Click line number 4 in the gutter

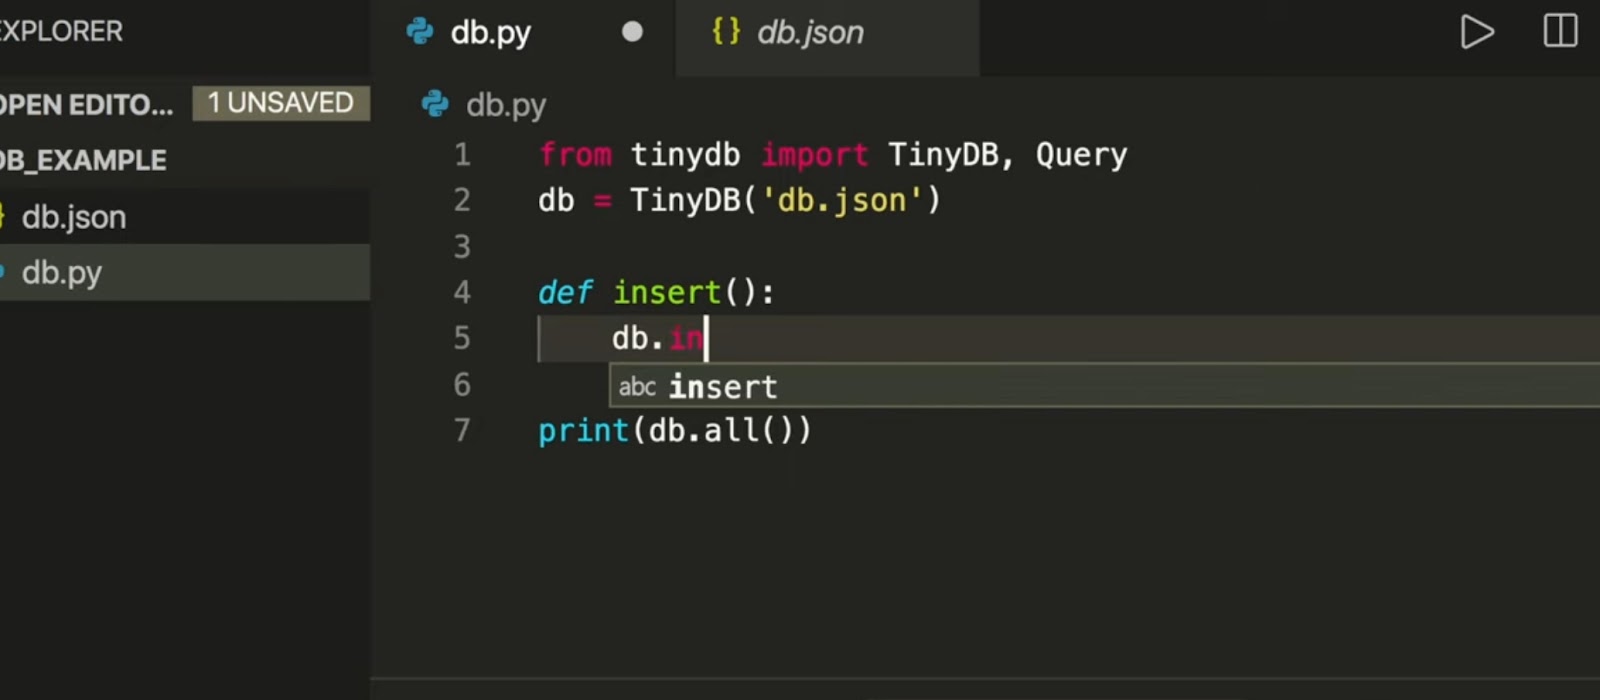(x=461, y=292)
